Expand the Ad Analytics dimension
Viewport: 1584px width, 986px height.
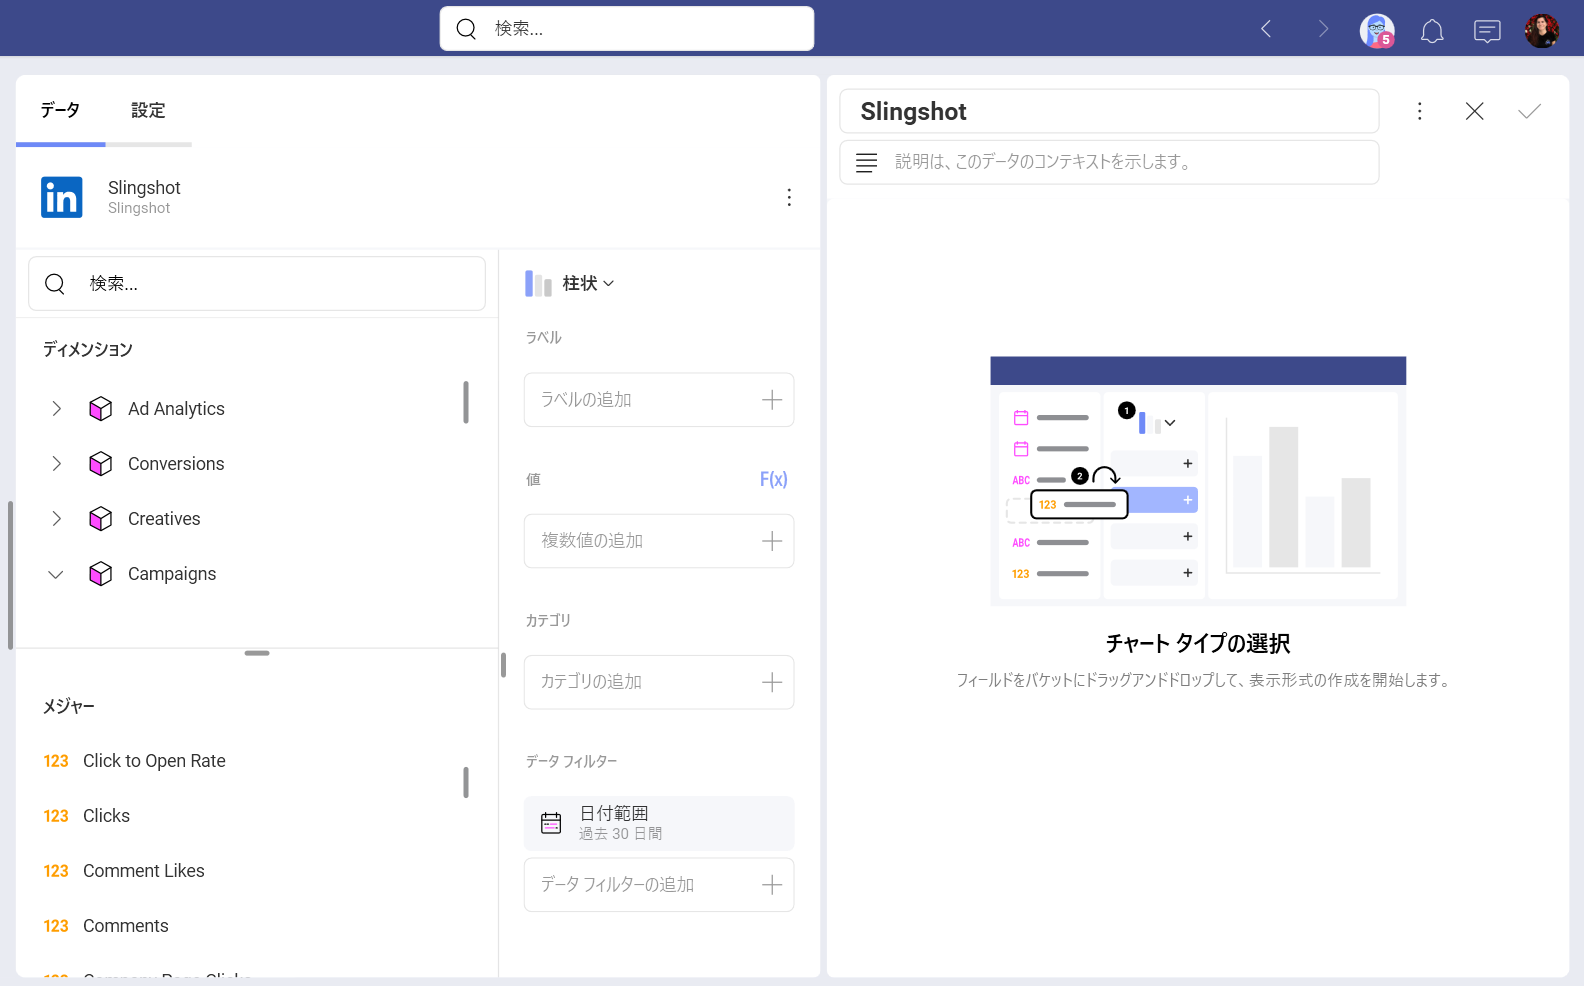click(x=57, y=409)
